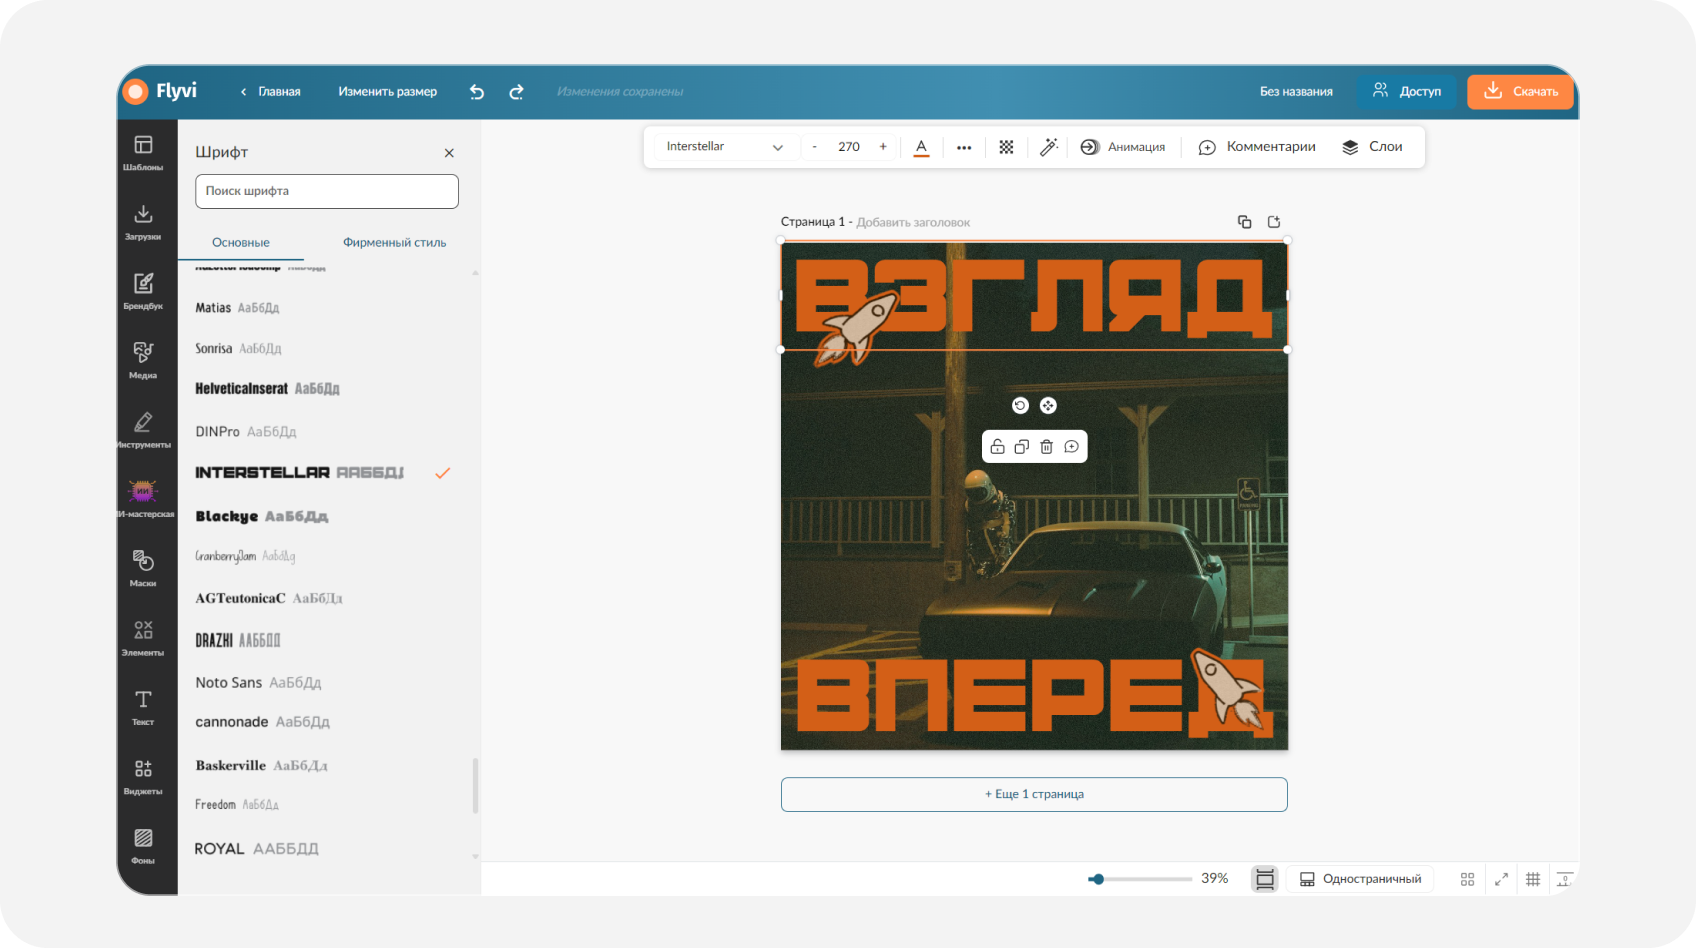Switch to the Фирменный стиль tab
This screenshot has width=1696, height=948.
click(x=394, y=243)
